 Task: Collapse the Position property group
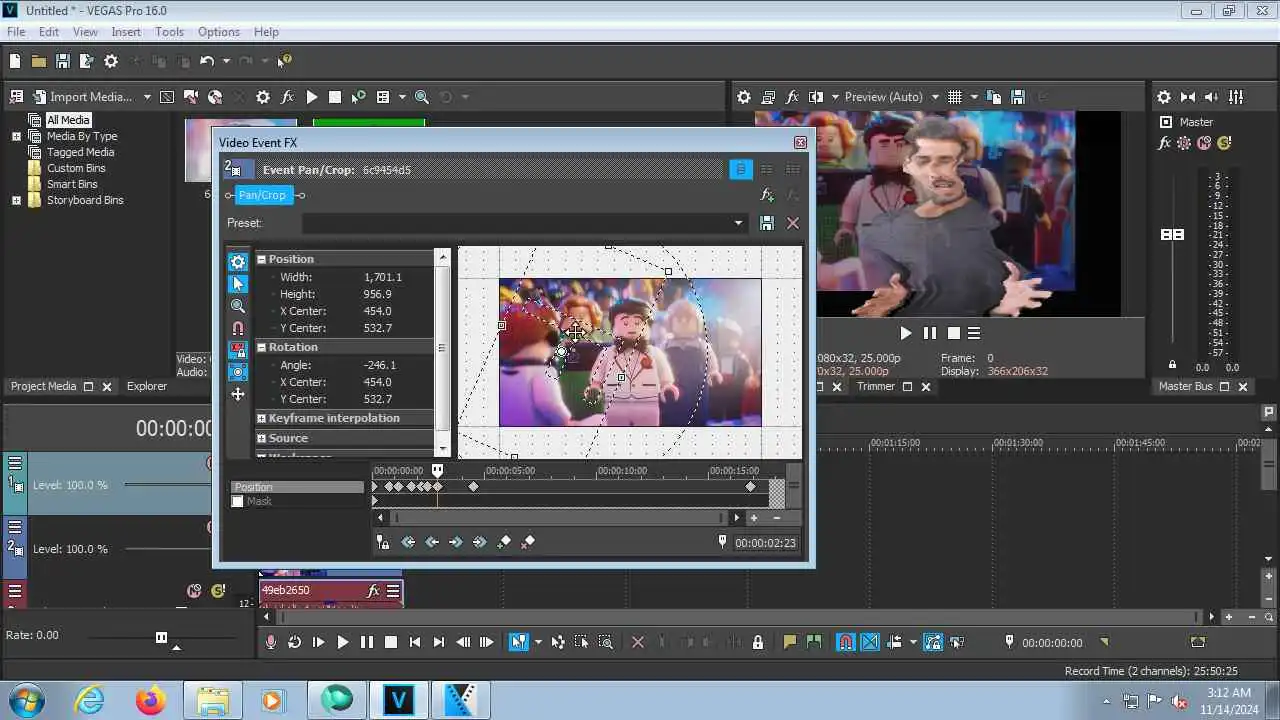[262, 259]
